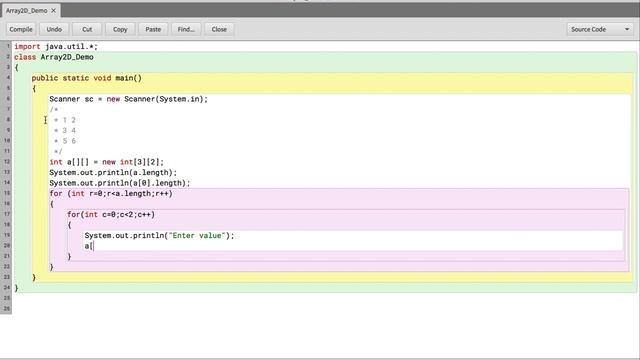Click the comment line showing 3 4
The height and width of the screenshot is (360, 640).
pyautogui.click(x=64, y=131)
